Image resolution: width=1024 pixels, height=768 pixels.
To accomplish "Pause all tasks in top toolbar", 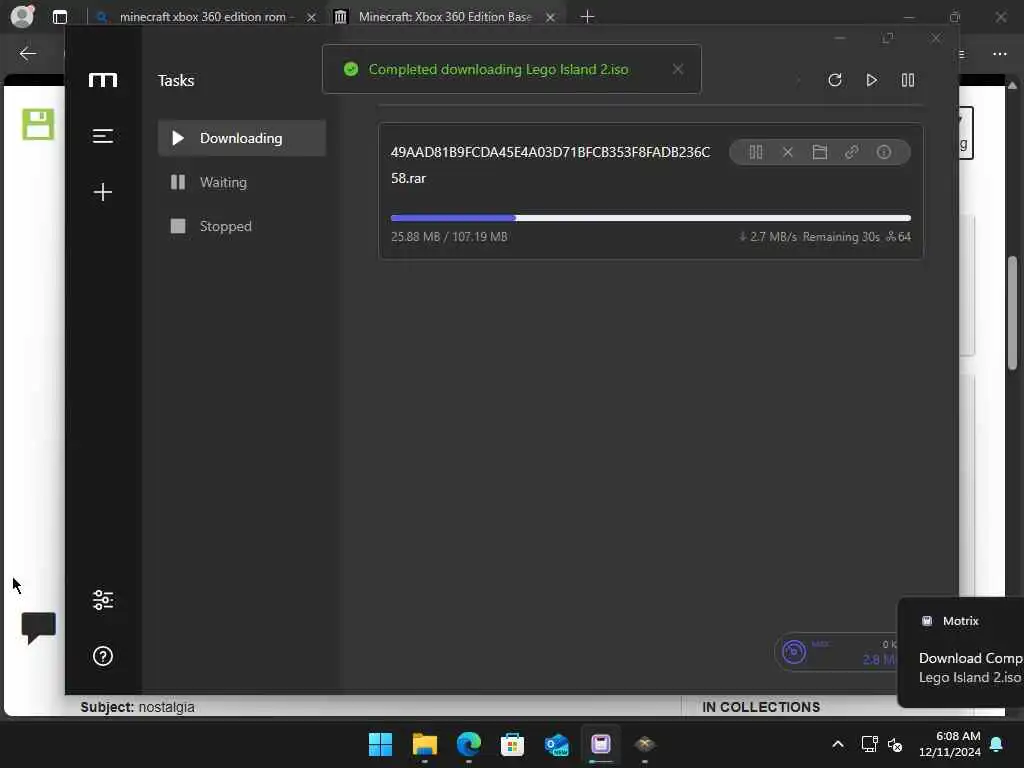I will tap(908, 80).
